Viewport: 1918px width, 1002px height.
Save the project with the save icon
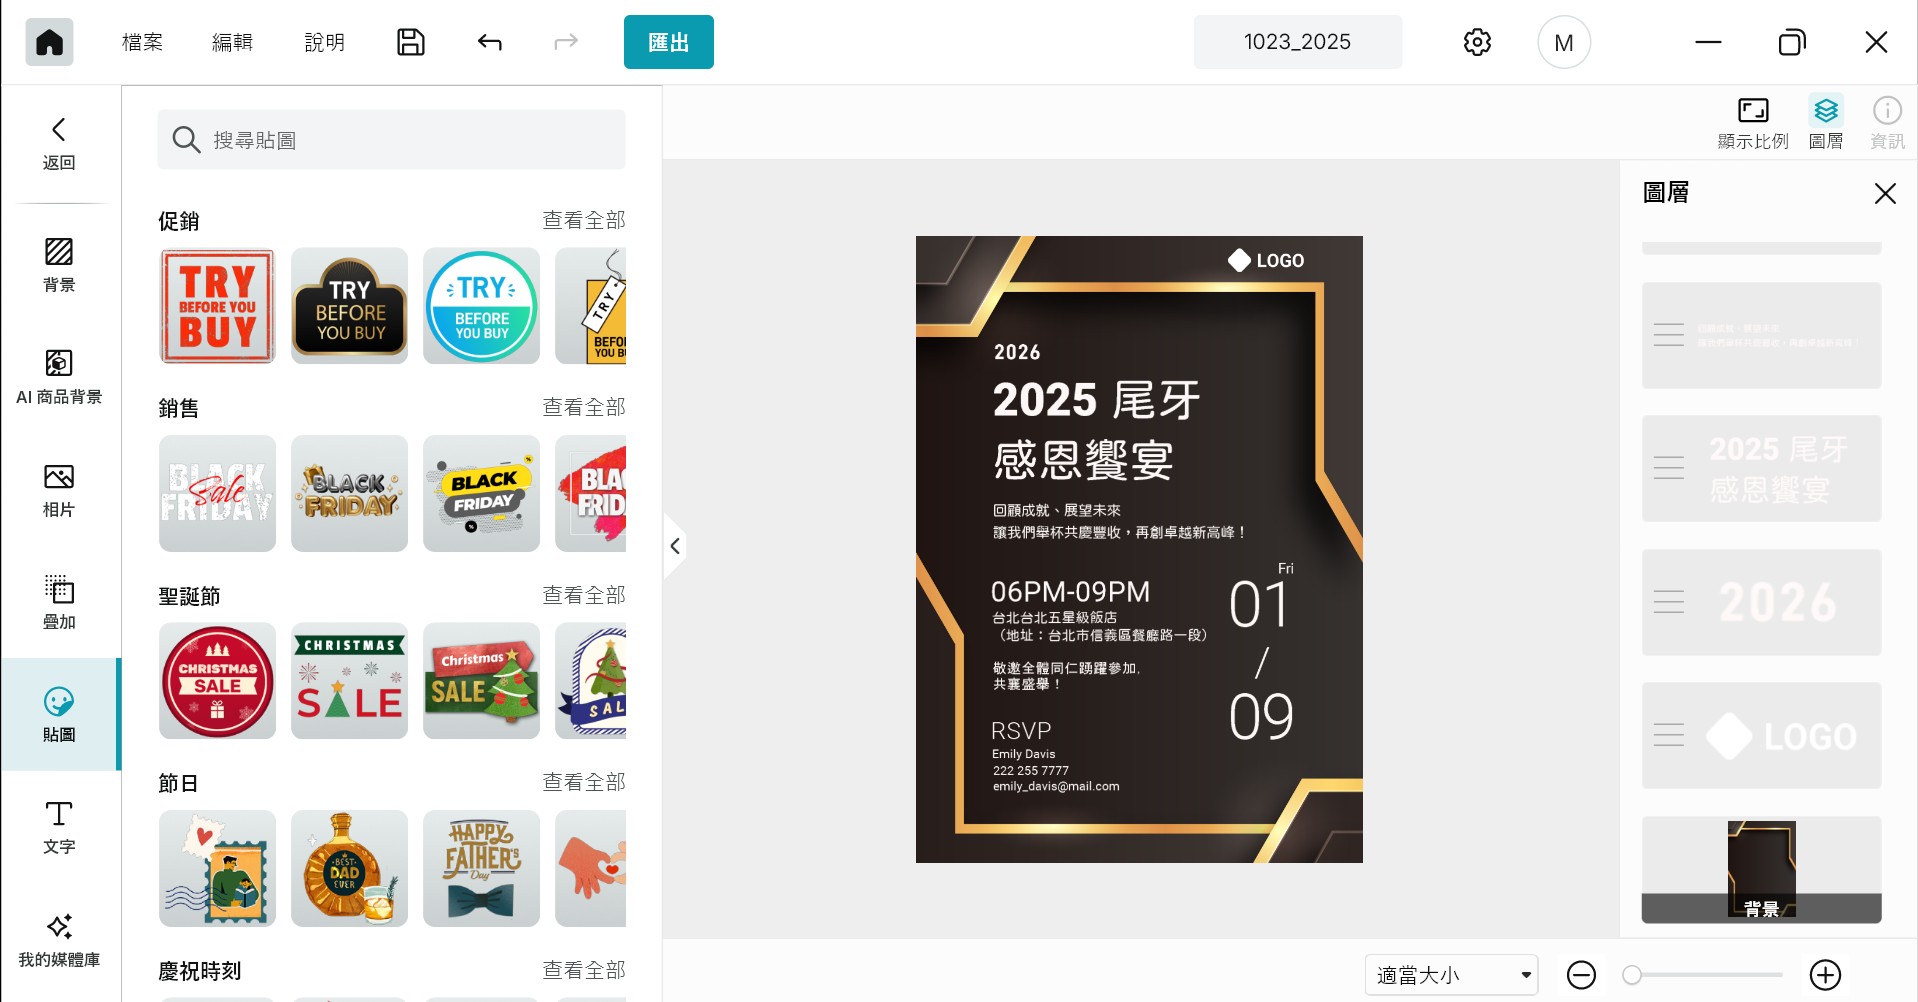point(410,41)
